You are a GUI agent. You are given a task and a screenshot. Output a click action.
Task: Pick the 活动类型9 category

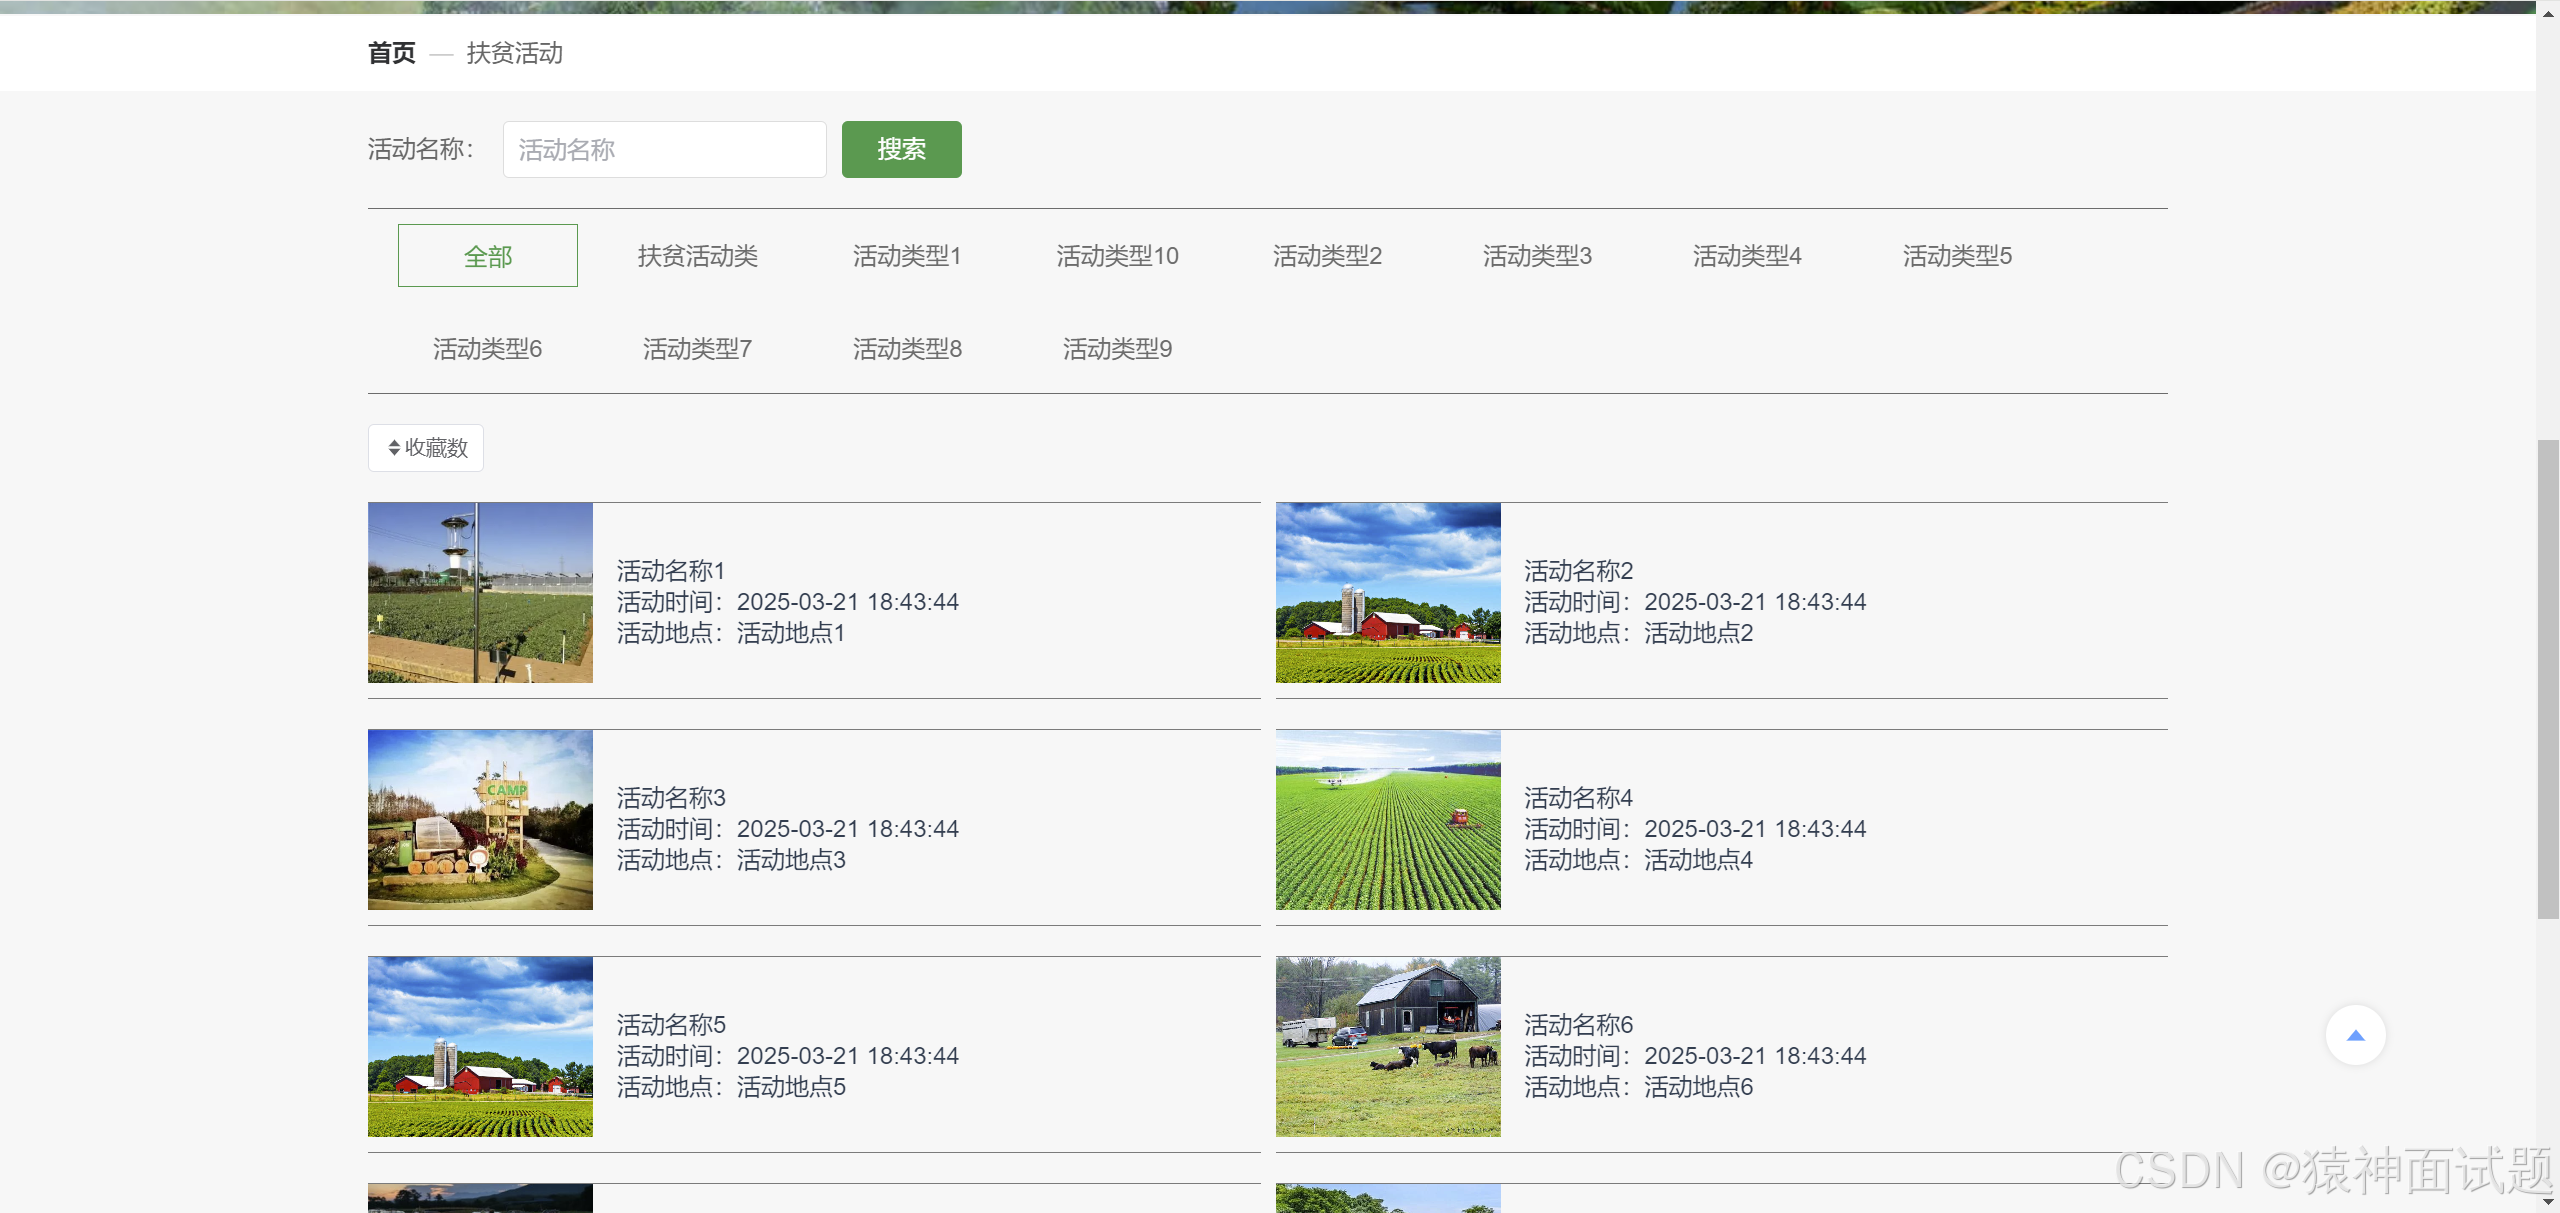point(1117,349)
